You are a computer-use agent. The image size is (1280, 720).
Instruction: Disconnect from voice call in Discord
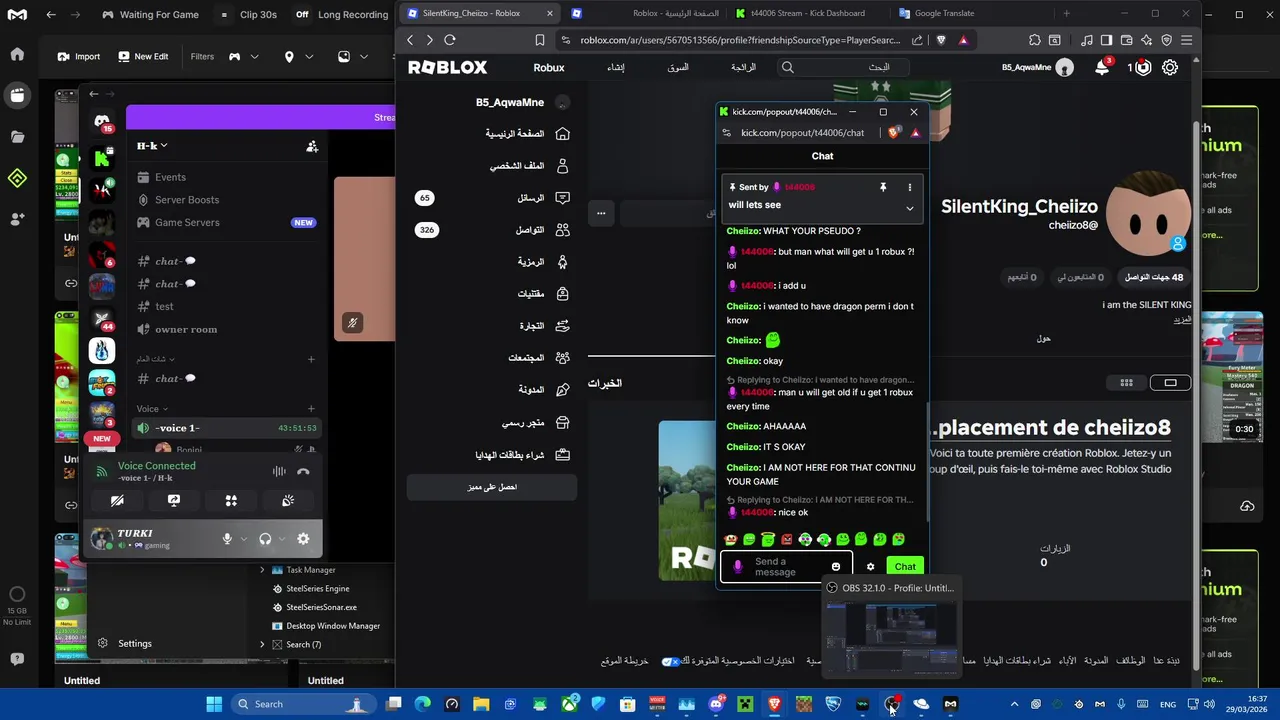[303, 472]
